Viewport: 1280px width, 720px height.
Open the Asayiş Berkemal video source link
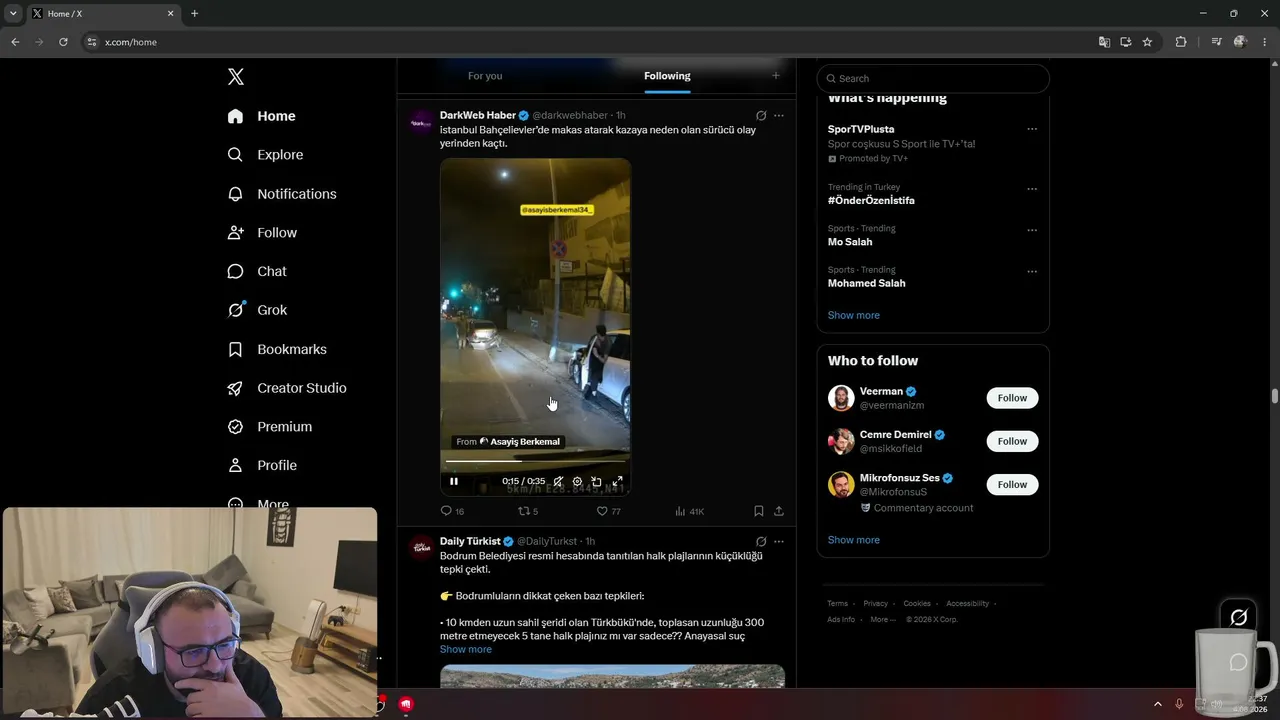(508, 442)
